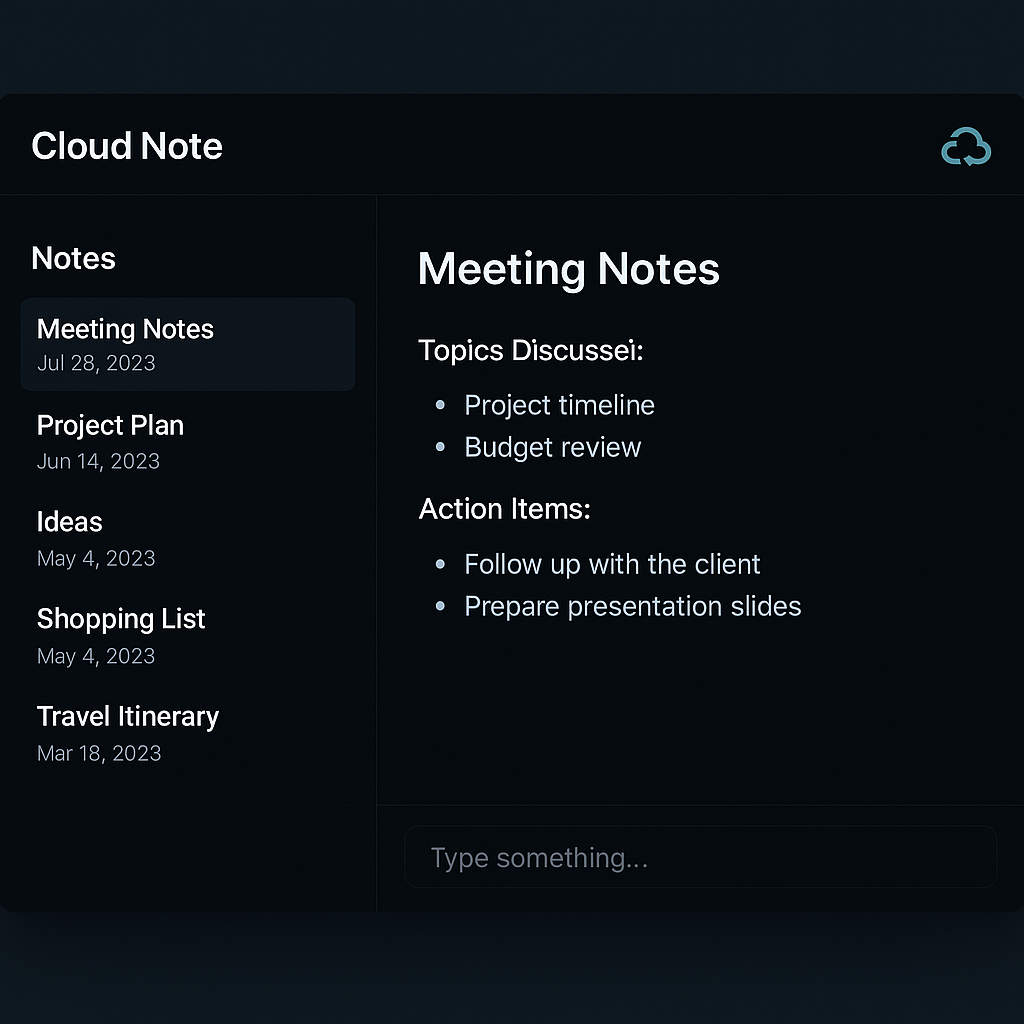Click the cloud sync icon

pyautogui.click(x=966, y=146)
